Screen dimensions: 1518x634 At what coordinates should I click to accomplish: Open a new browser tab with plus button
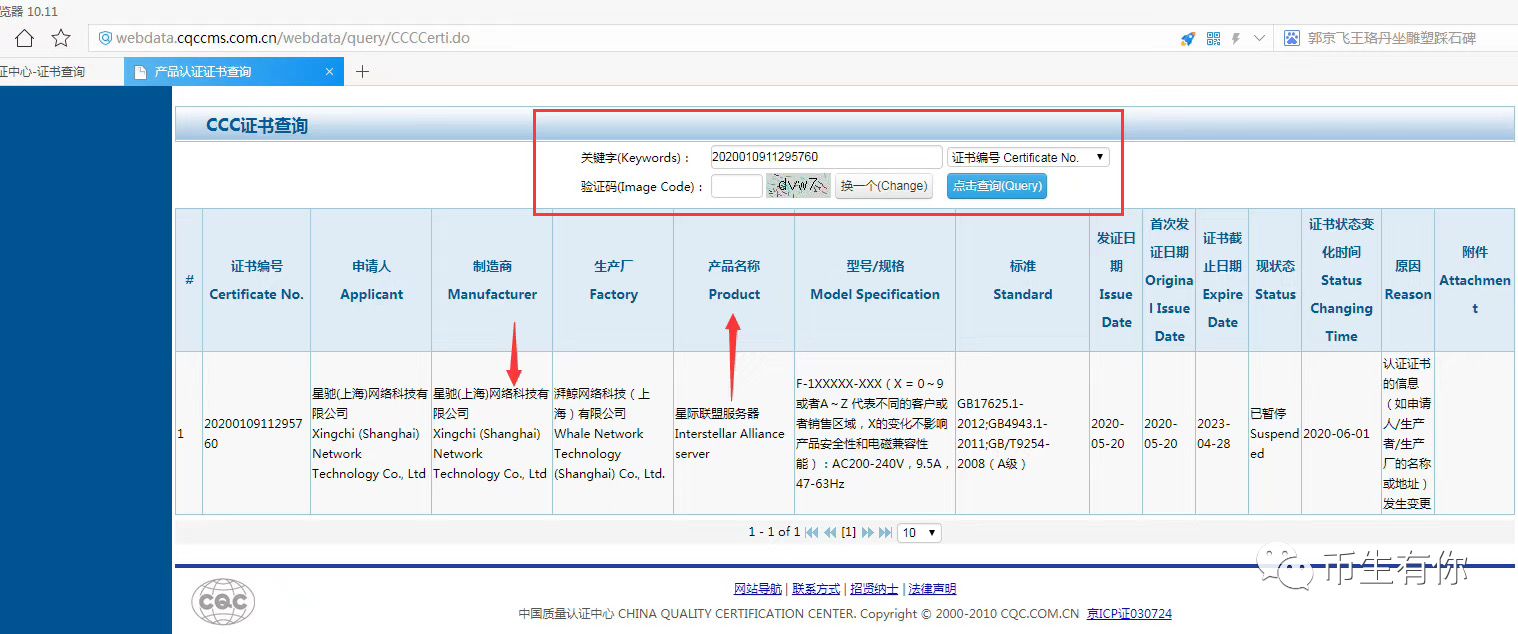point(362,71)
